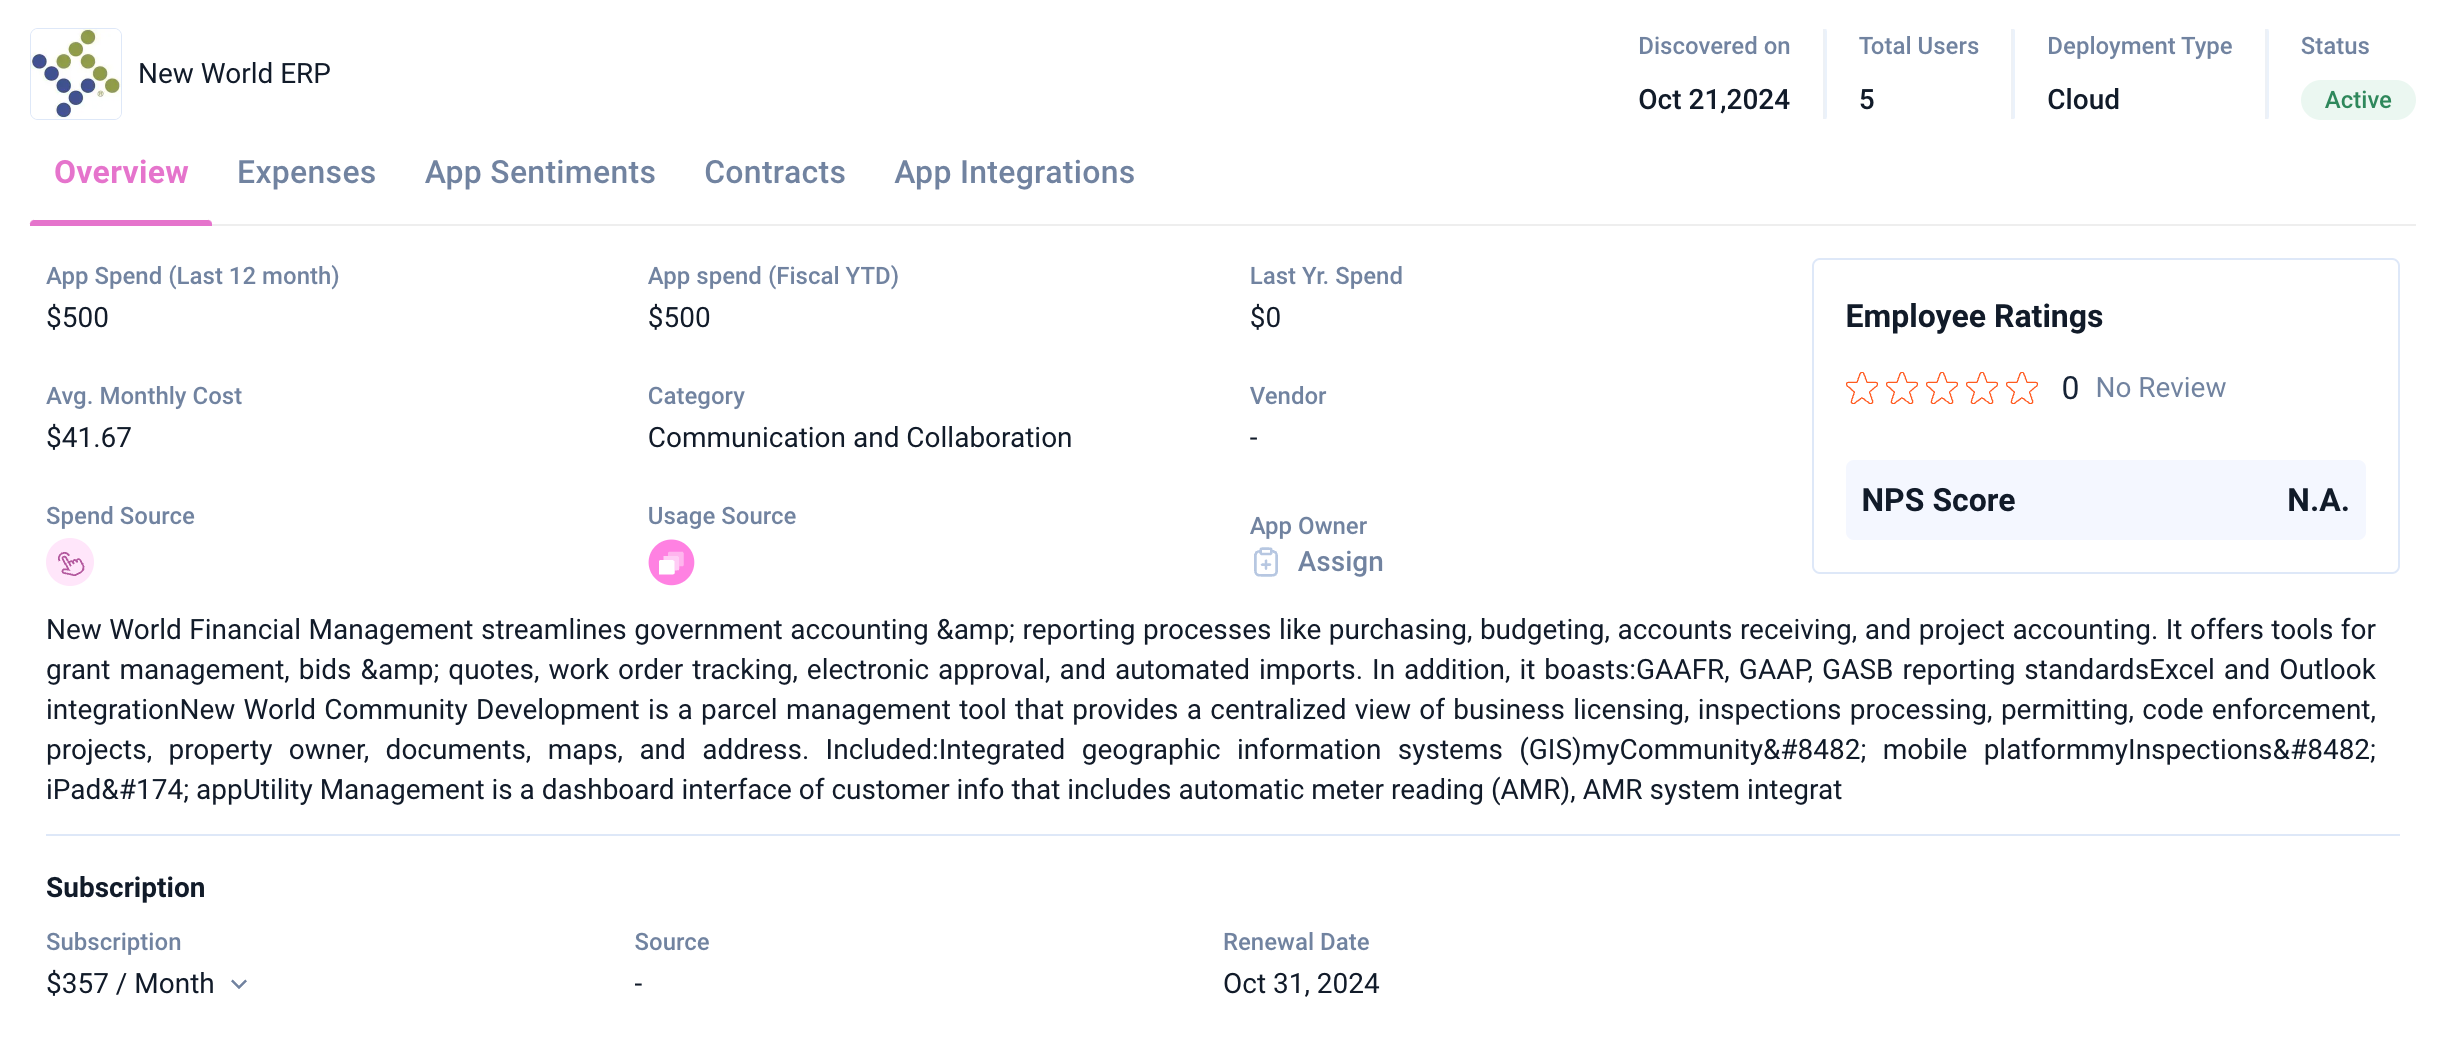This screenshot has height=1048, width=2448.
Task: Click the $357 / Month subscription value
Action: click(130, 984)
